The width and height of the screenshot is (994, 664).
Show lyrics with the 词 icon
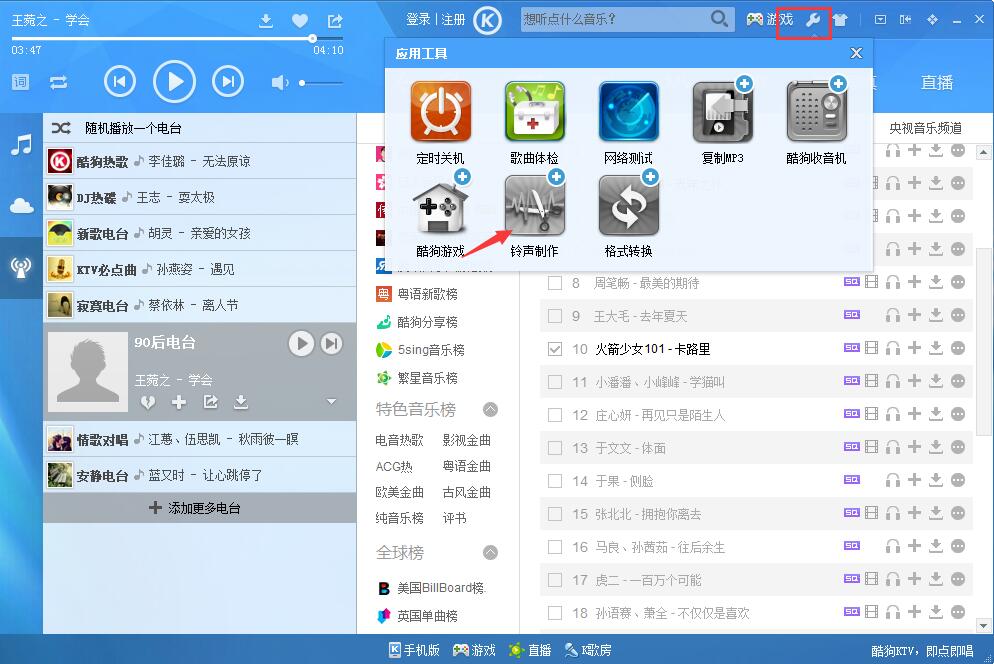(19, 82)
